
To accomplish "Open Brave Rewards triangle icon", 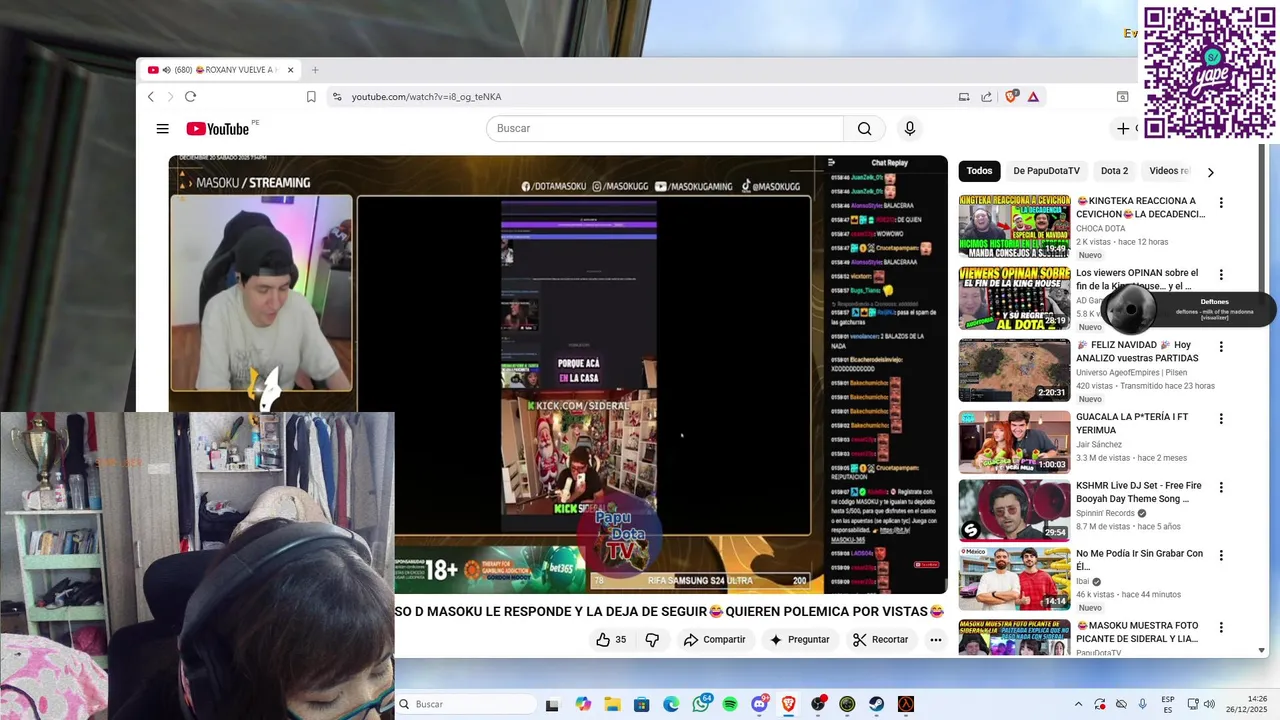I will click(x=1033, y=97).
